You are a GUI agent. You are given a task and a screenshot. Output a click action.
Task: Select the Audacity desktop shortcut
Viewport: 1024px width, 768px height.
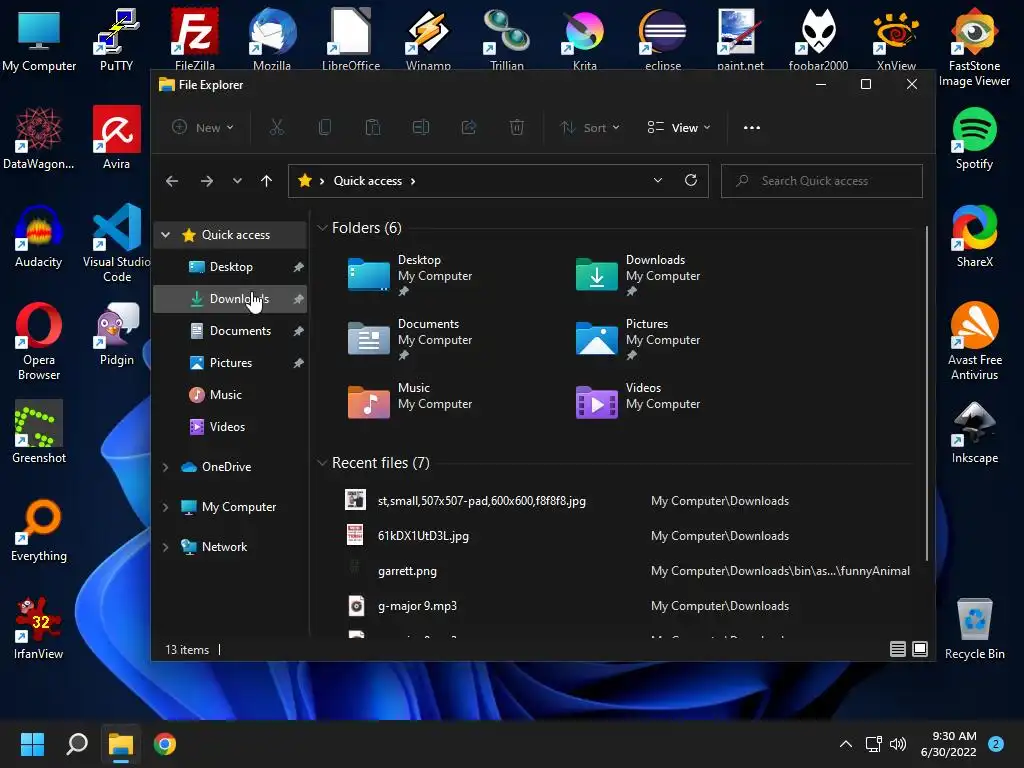(x=39, y=236)
